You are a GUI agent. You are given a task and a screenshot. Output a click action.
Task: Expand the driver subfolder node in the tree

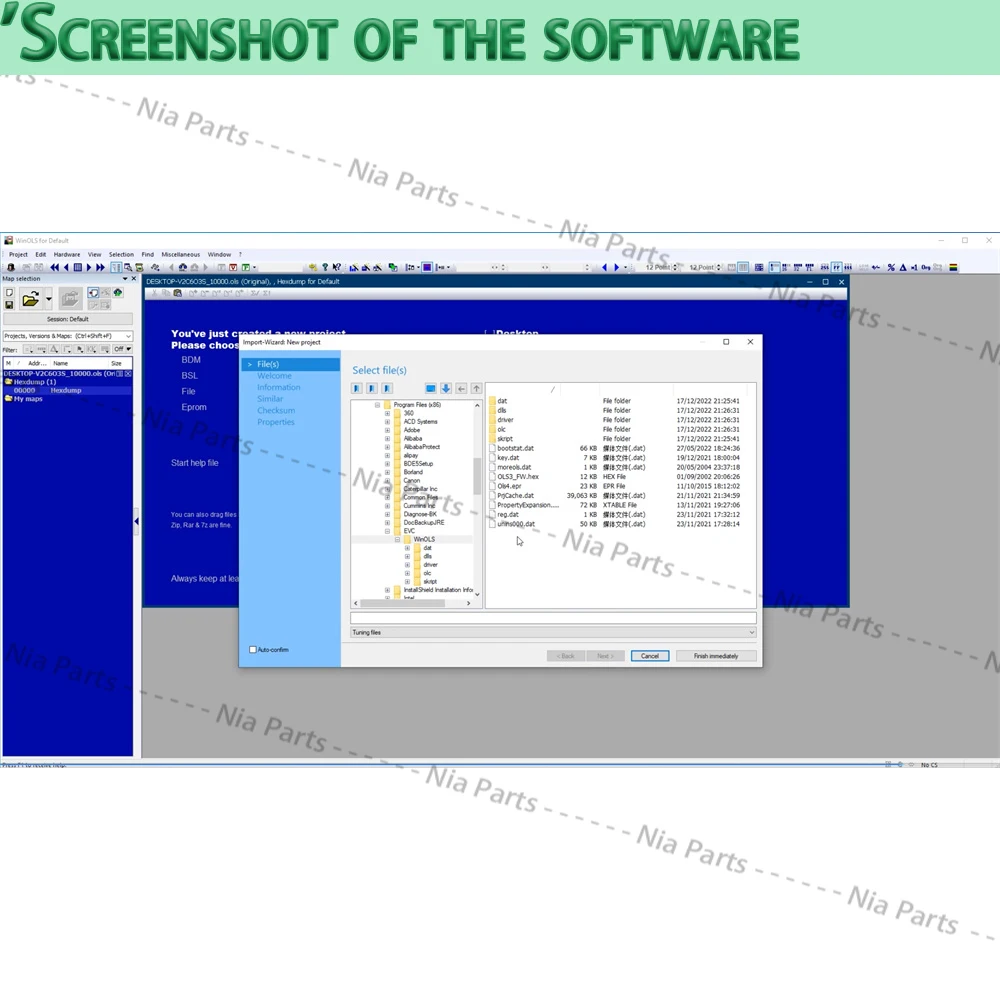pos(408,564)
